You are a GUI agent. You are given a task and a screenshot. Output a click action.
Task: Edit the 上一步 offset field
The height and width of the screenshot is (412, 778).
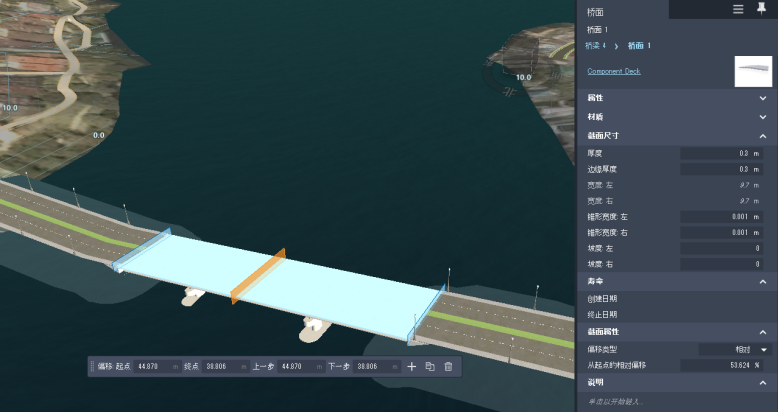point(300,366)
